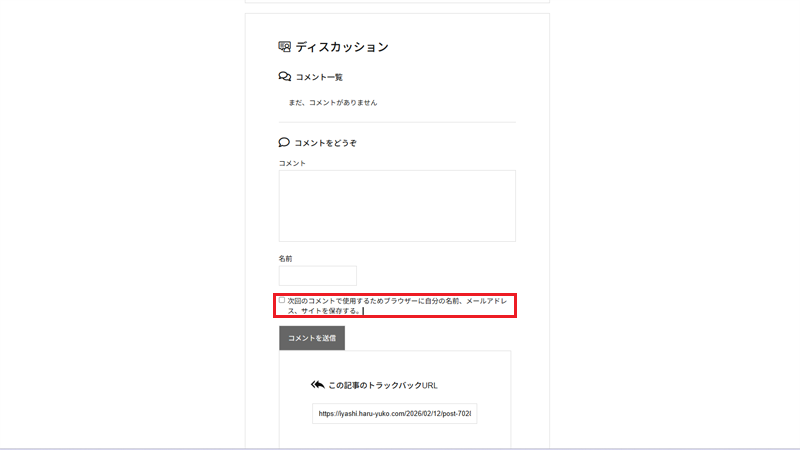
Task: Click the この記事のトラックバックURL heading
Action: [x=383, y=385]
